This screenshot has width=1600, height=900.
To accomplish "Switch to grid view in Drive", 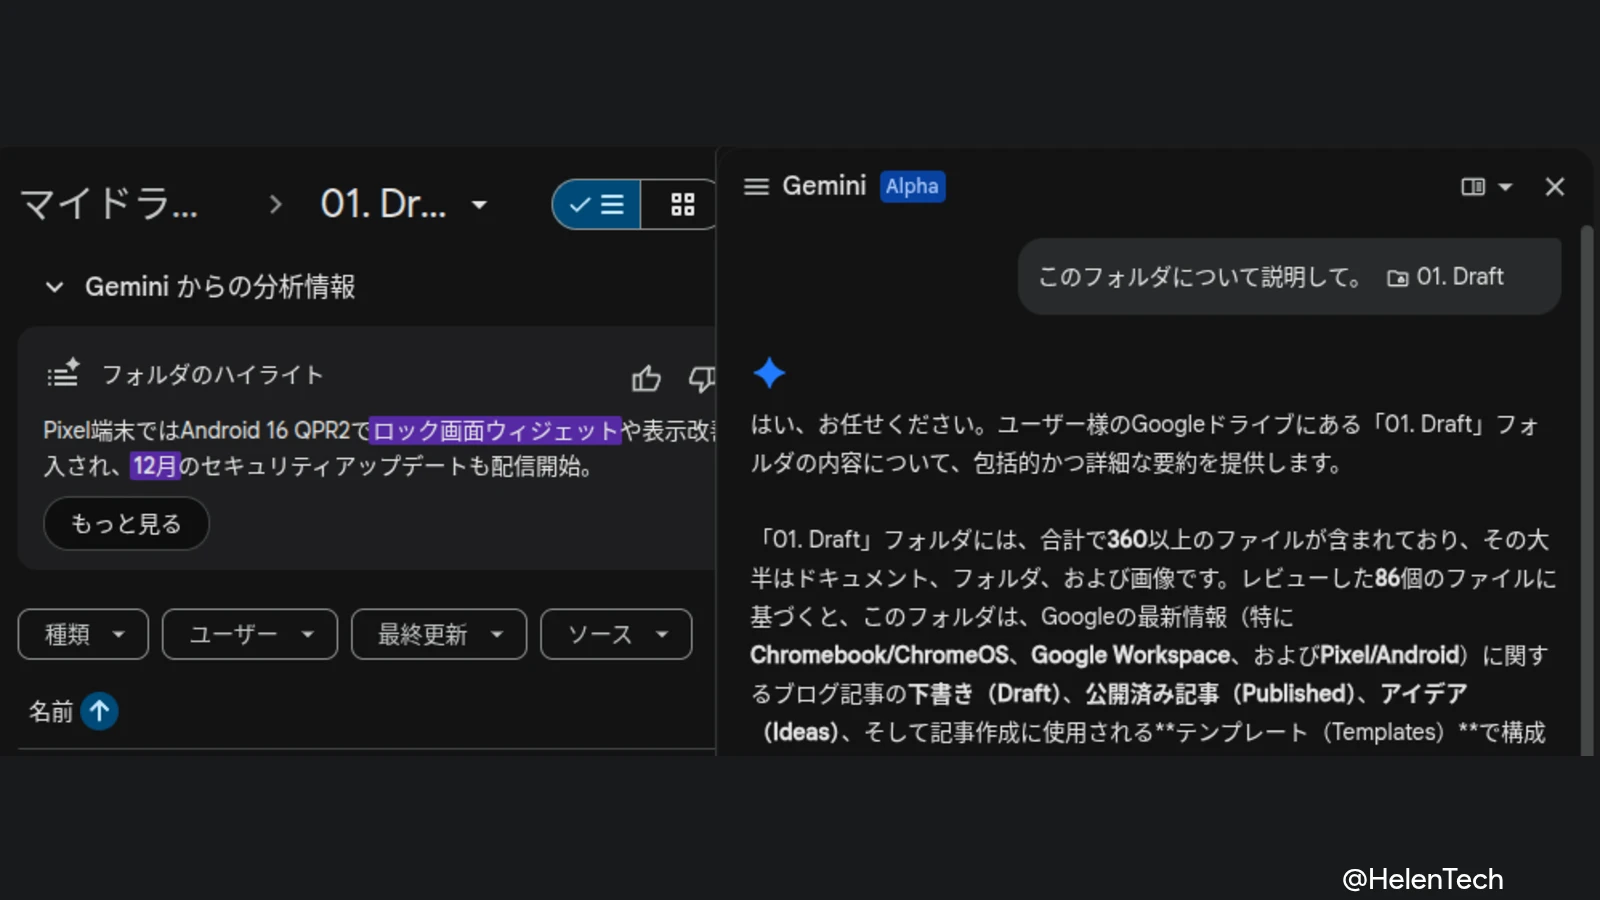I will (x=681, y=204).
